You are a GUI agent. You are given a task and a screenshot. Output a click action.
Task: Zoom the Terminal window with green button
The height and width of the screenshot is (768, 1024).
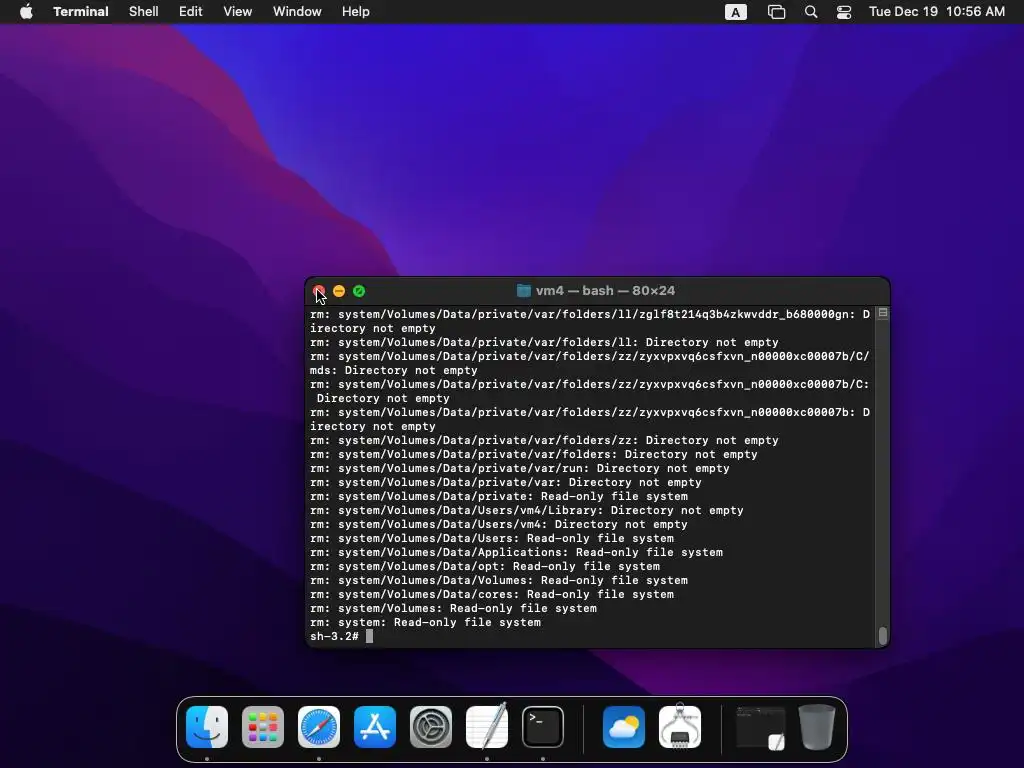(x=359, y=291)
